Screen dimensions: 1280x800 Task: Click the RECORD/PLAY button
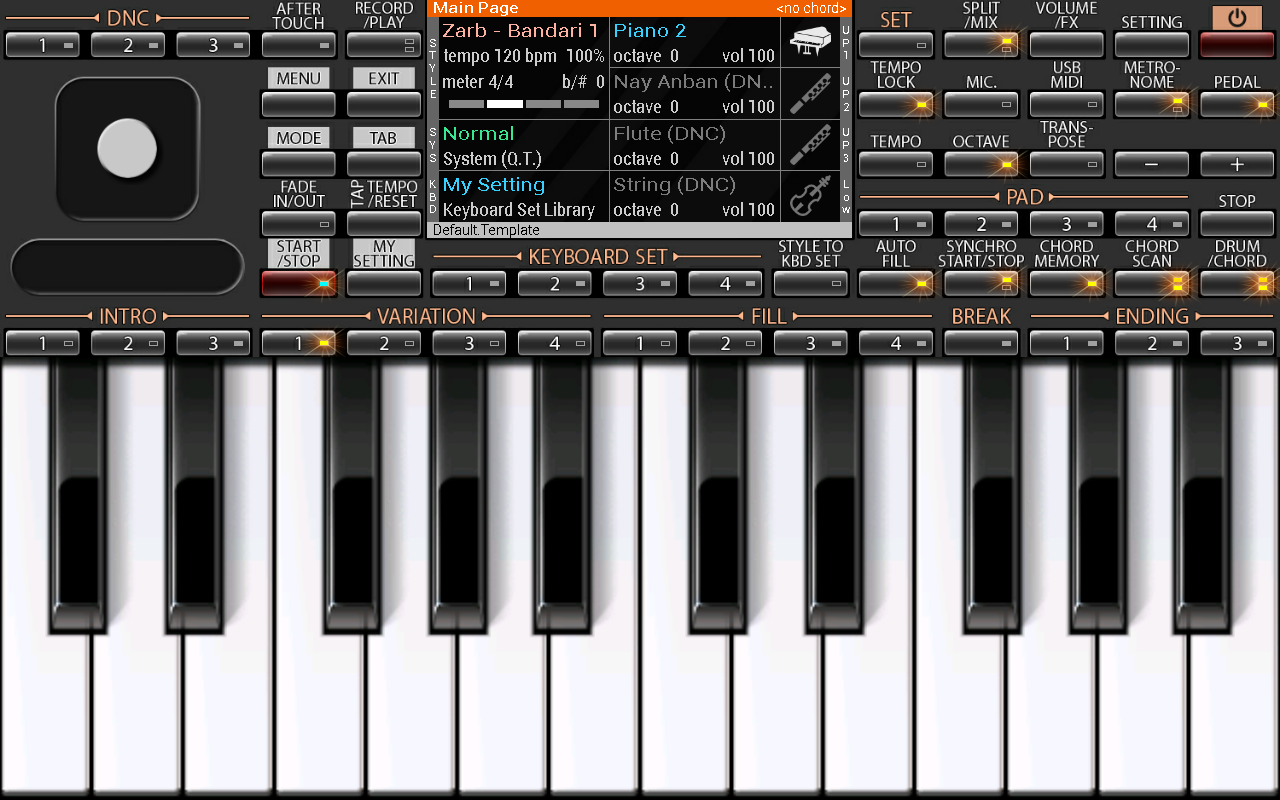pyautogui.click(x=384, y=45)
